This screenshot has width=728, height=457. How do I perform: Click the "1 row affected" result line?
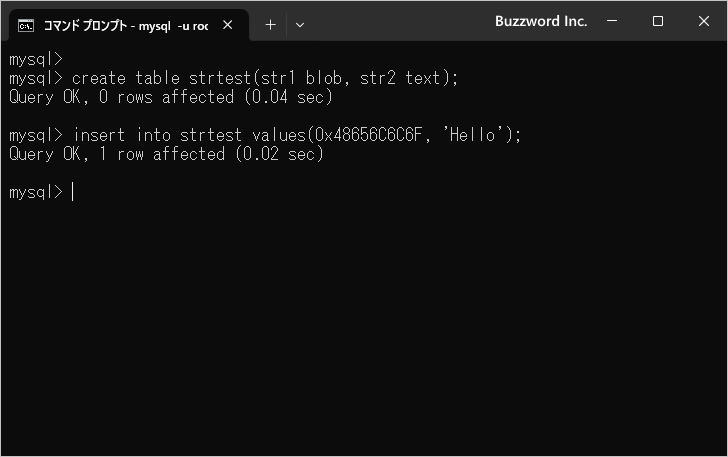click(165, 154)
